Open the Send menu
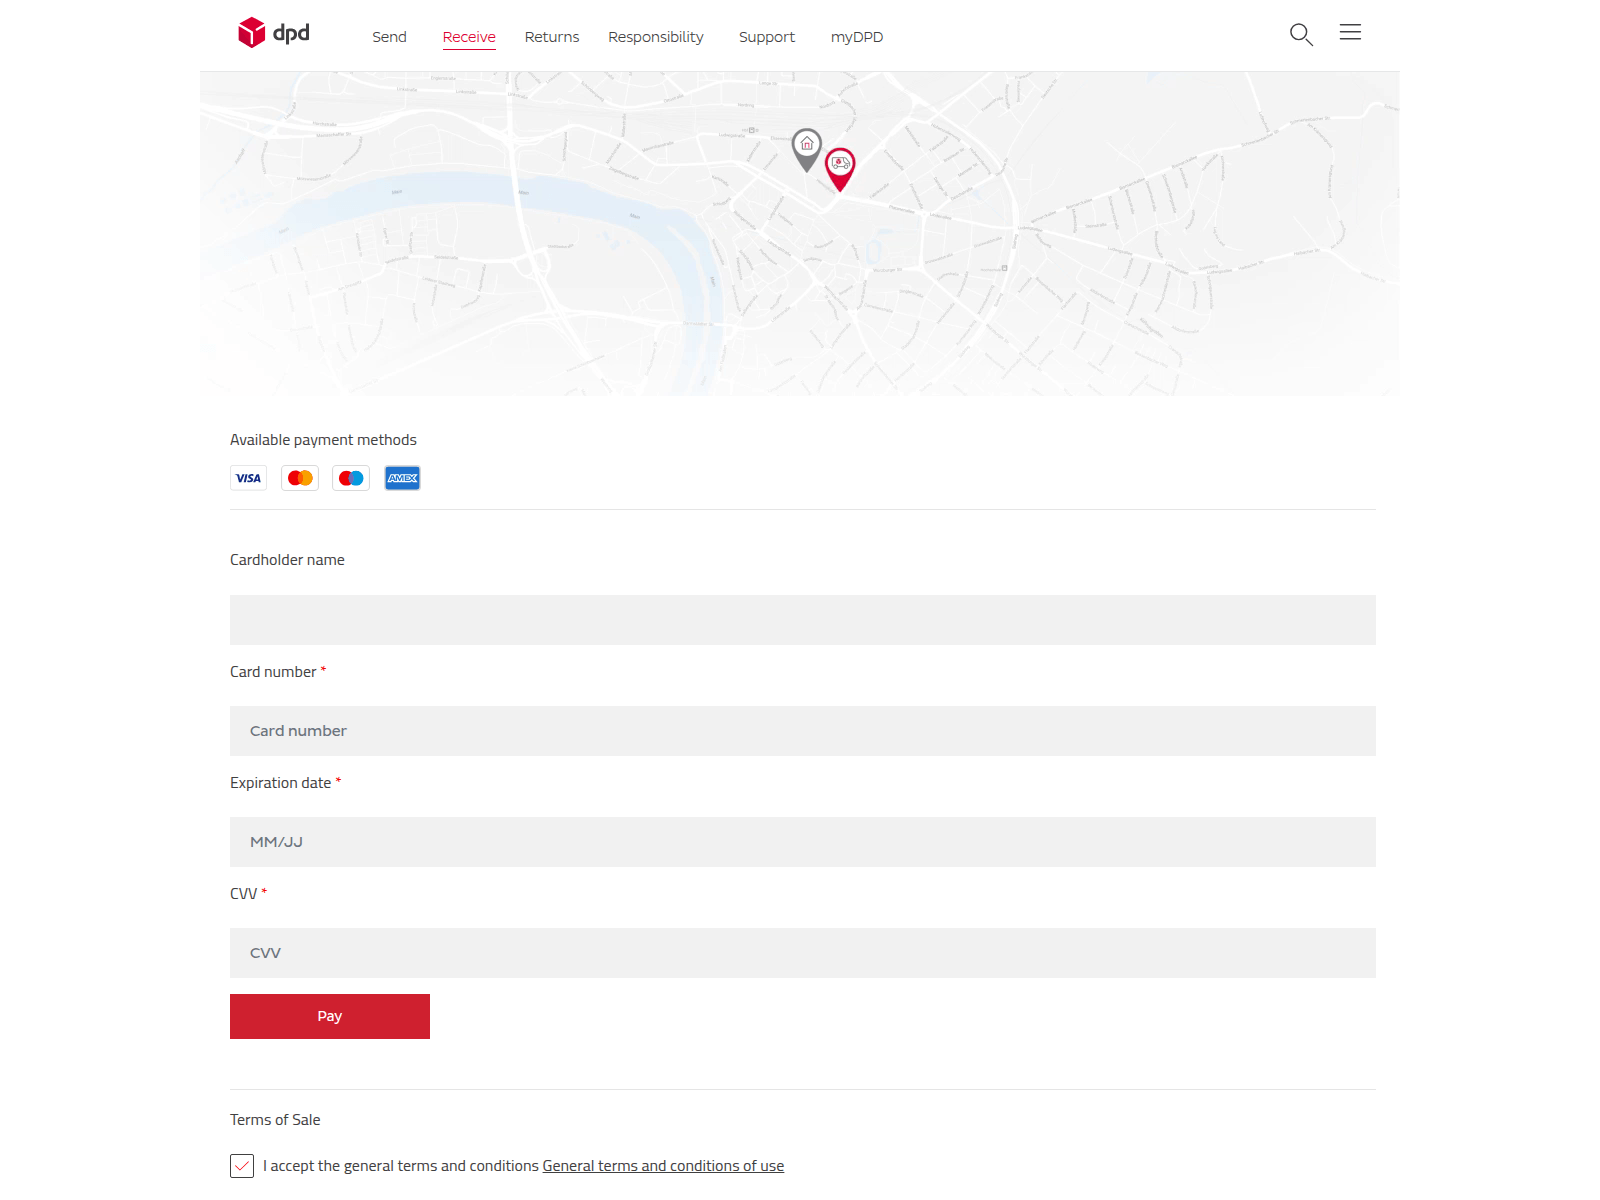1600x1200 pixels. pyautogui.click(x=389, y=37)
